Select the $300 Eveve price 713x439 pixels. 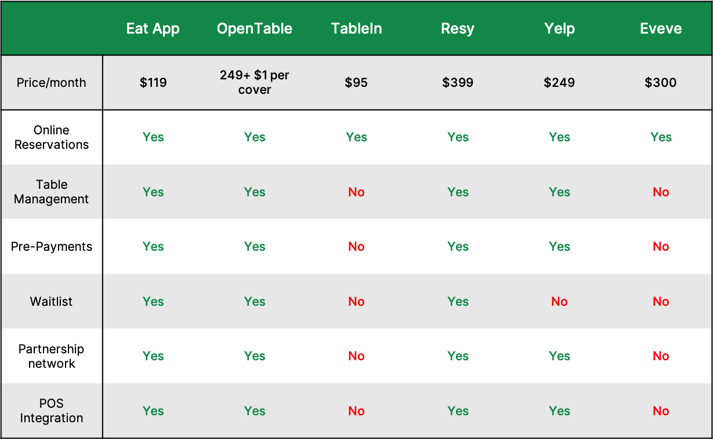[661, 83]
